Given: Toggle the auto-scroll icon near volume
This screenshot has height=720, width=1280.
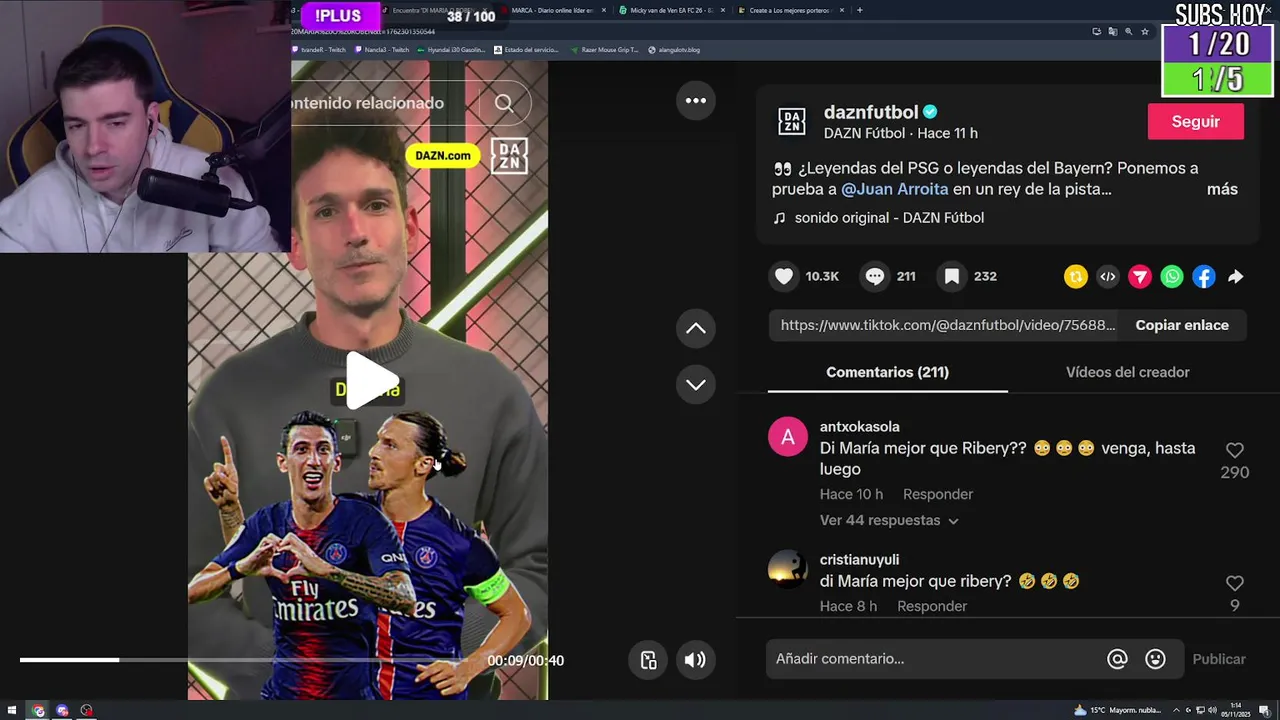Looking at the screenshot, I should pos(648,659).
